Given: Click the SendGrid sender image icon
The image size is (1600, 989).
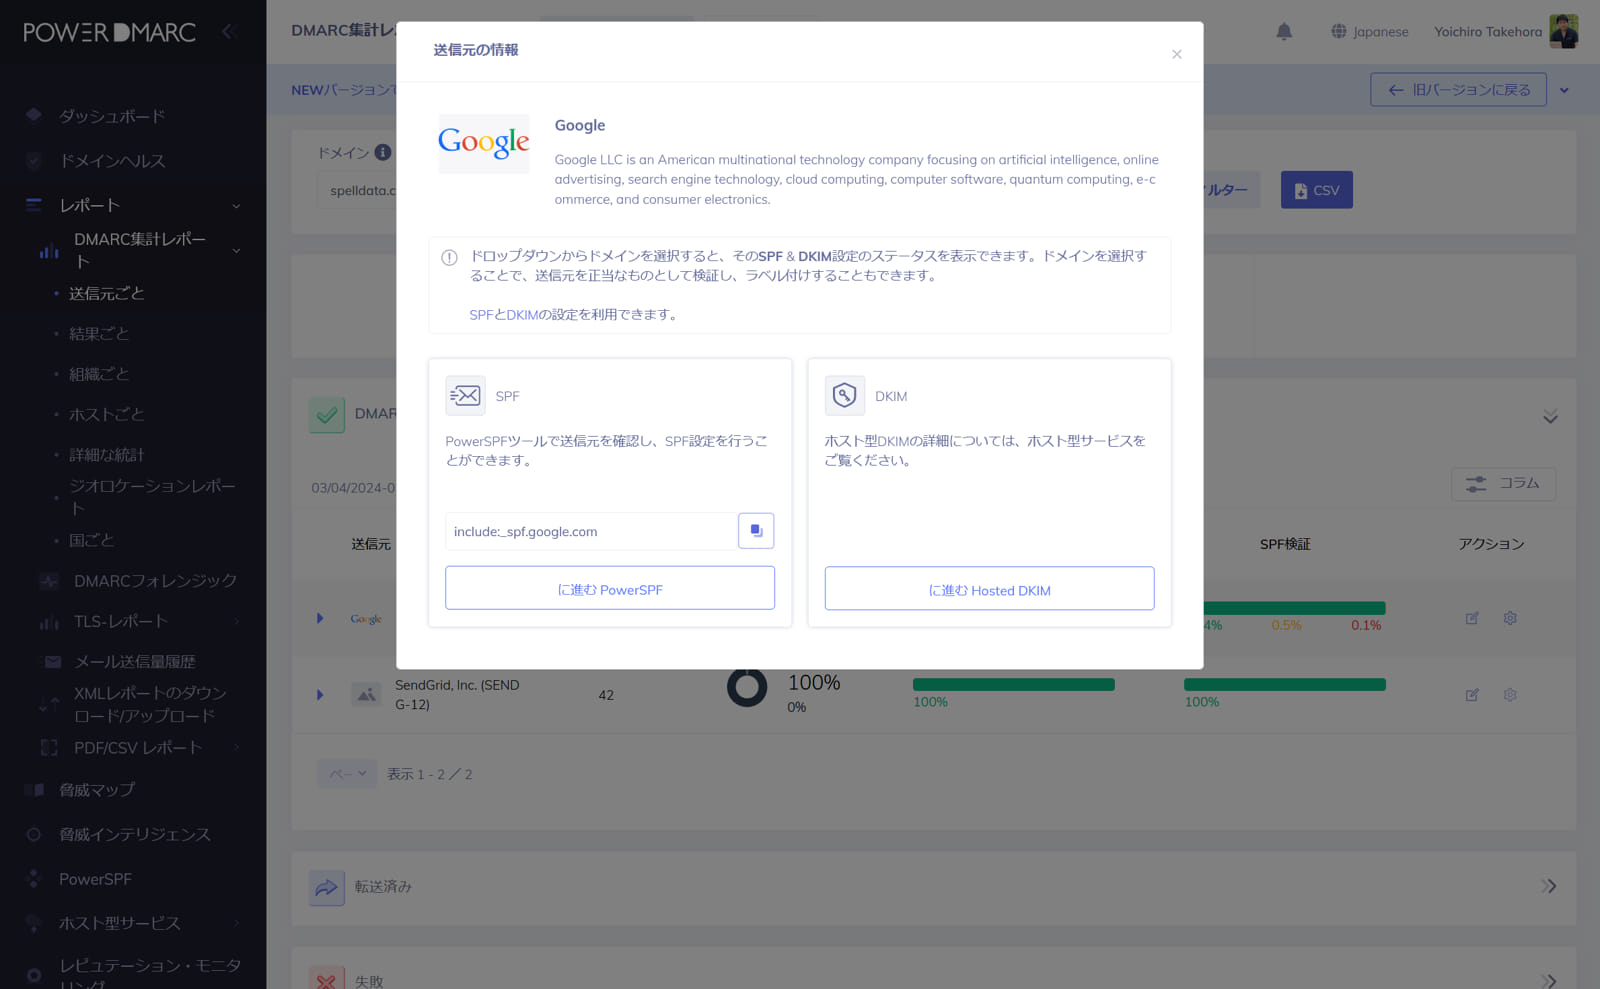Looking at the screenshot, I should (x=367, y=694).
